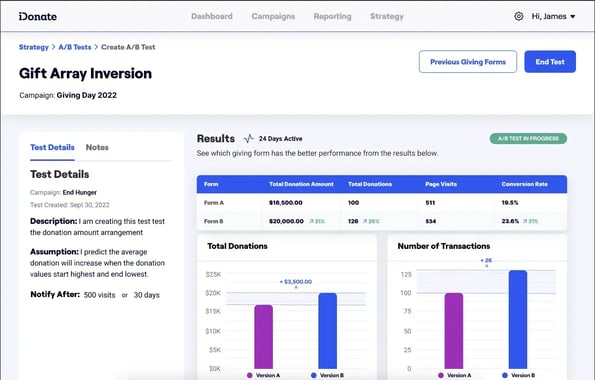Click the 500 visits notify value
This screenshot has height=380, width=595.
99,295
